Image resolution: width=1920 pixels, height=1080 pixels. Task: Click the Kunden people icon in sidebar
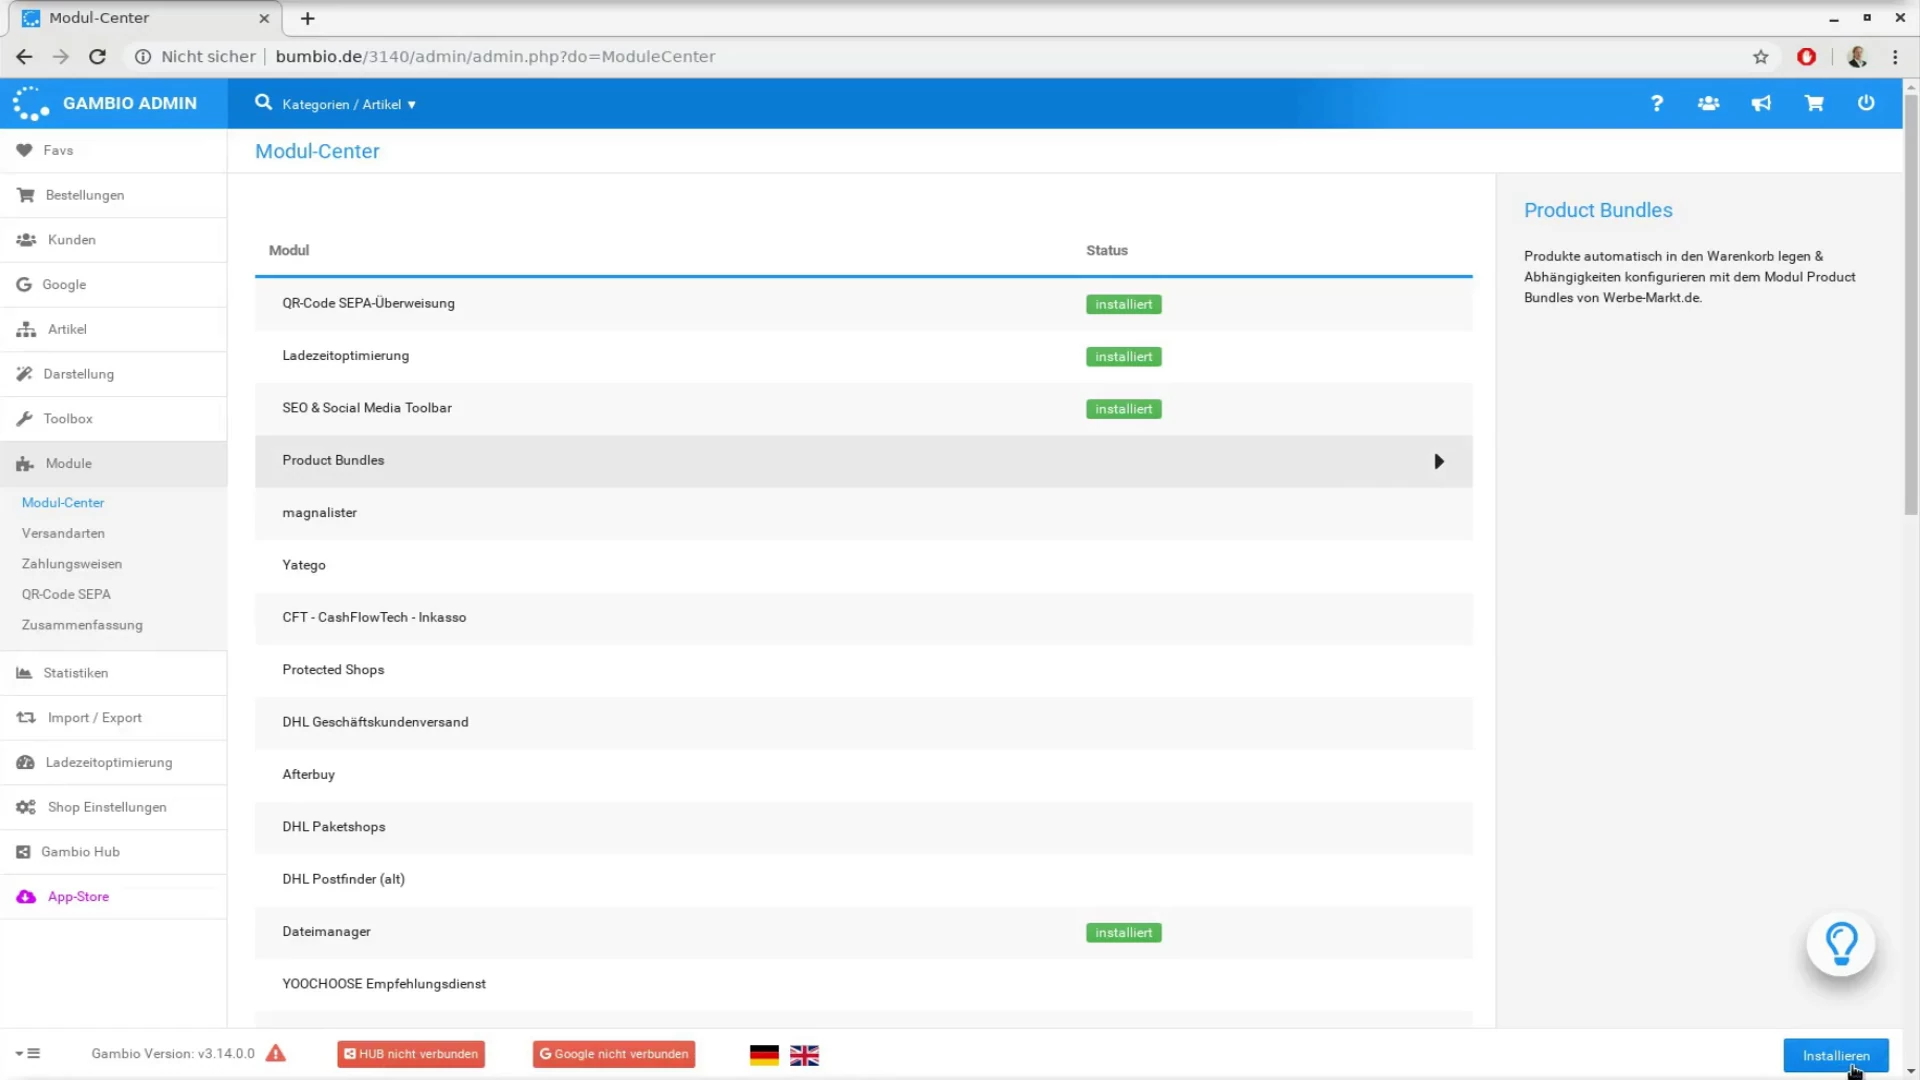[26, 240]
